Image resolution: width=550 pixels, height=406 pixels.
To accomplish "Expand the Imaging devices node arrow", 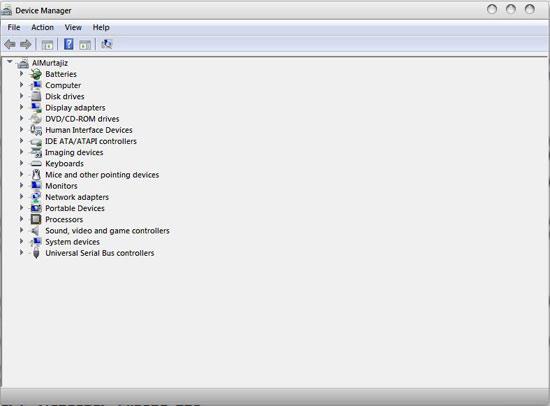I will [21, 152].
